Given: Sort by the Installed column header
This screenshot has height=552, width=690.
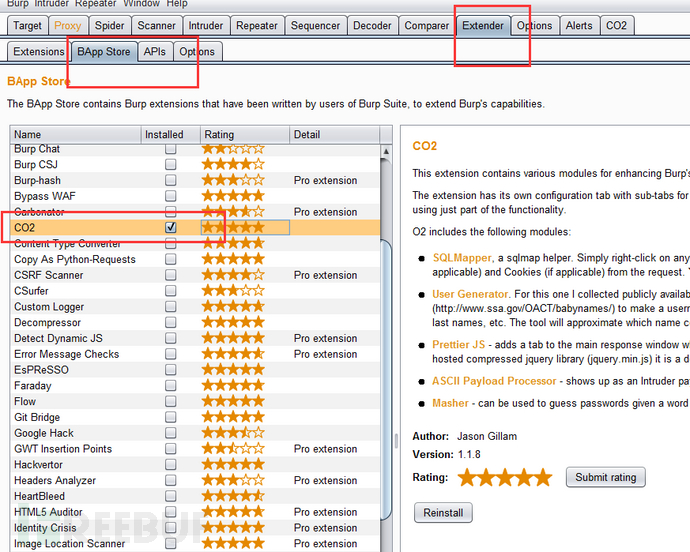Looking at the screenshot, I should (171, 134).
